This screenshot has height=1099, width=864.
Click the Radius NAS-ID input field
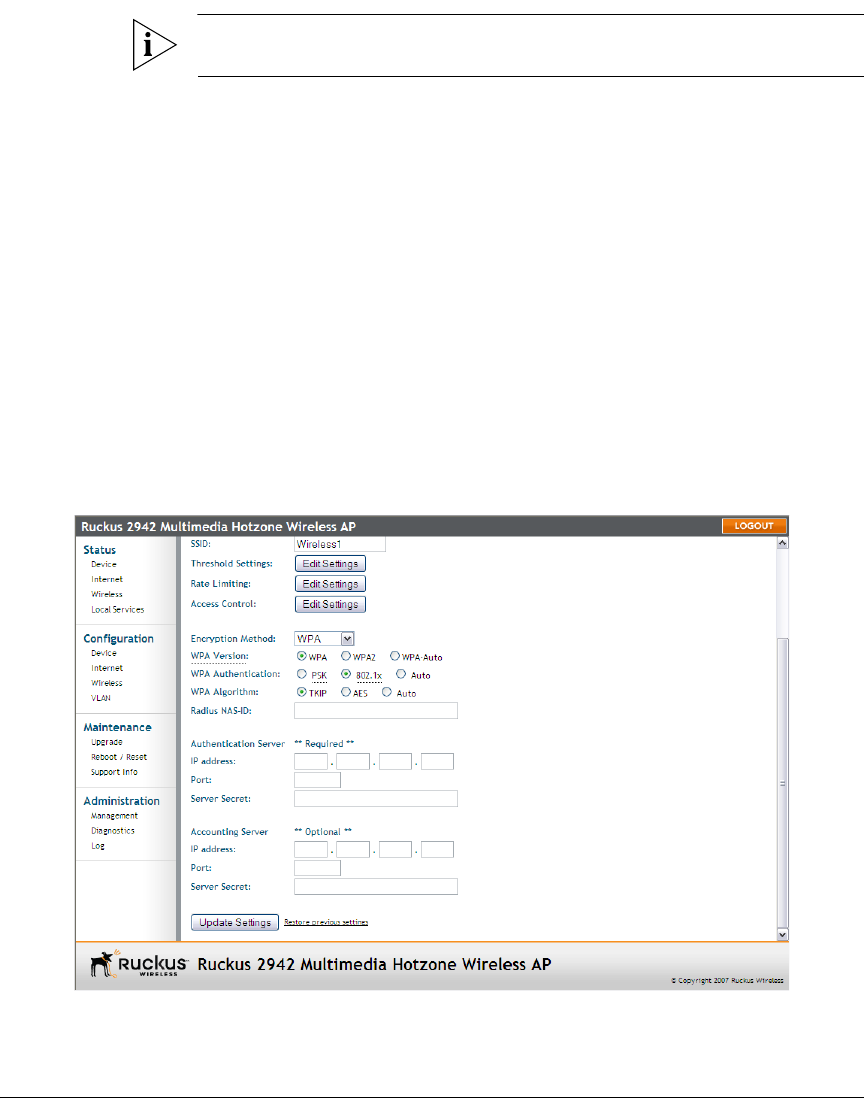point(376,711)
